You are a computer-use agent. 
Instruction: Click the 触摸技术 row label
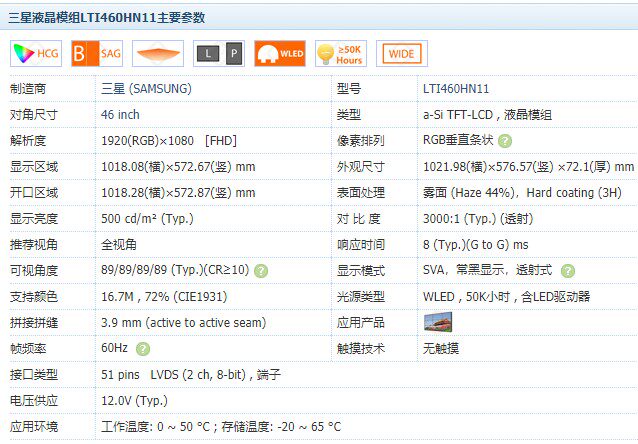pos(361,348)
